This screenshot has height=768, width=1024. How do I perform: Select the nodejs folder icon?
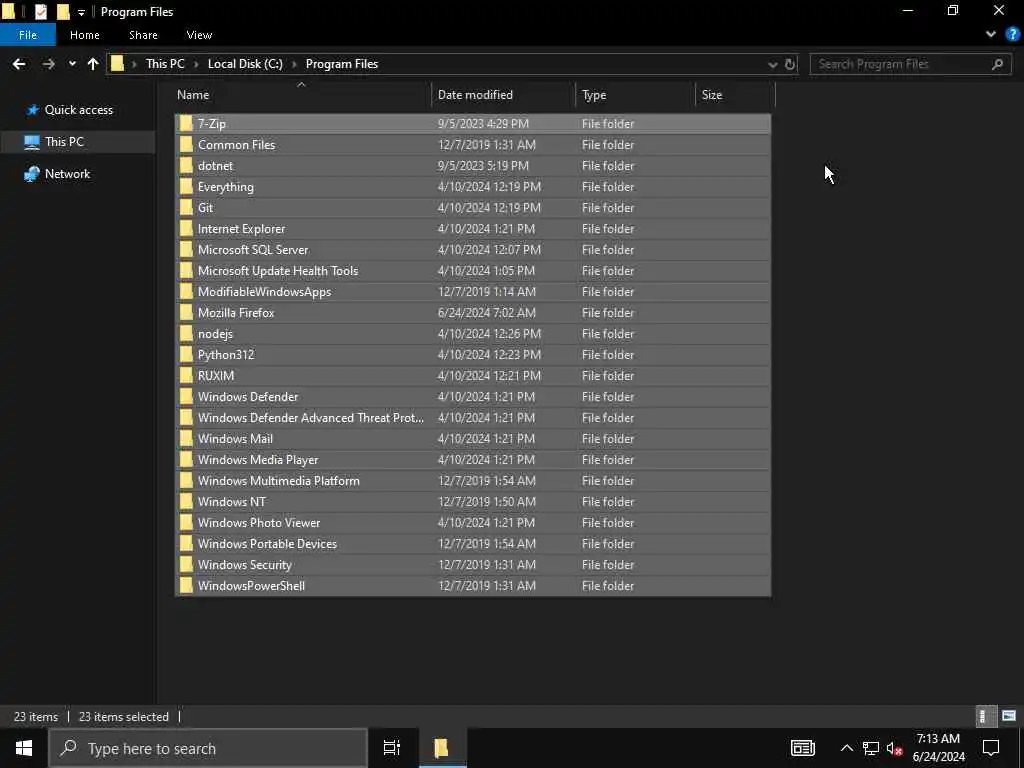[x=186, y=334]
